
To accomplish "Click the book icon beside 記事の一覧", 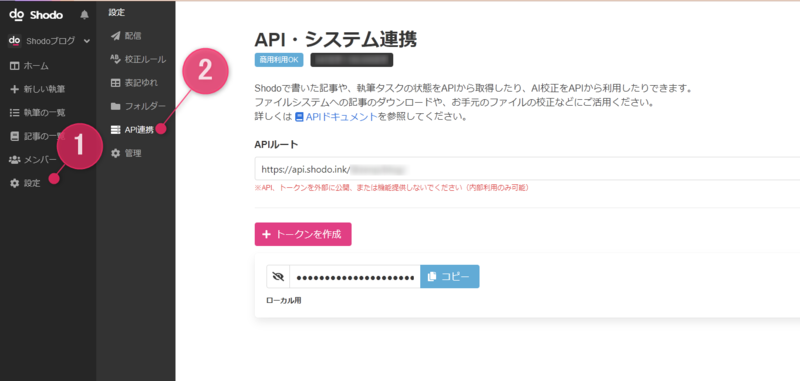I will tap(14, 136).
